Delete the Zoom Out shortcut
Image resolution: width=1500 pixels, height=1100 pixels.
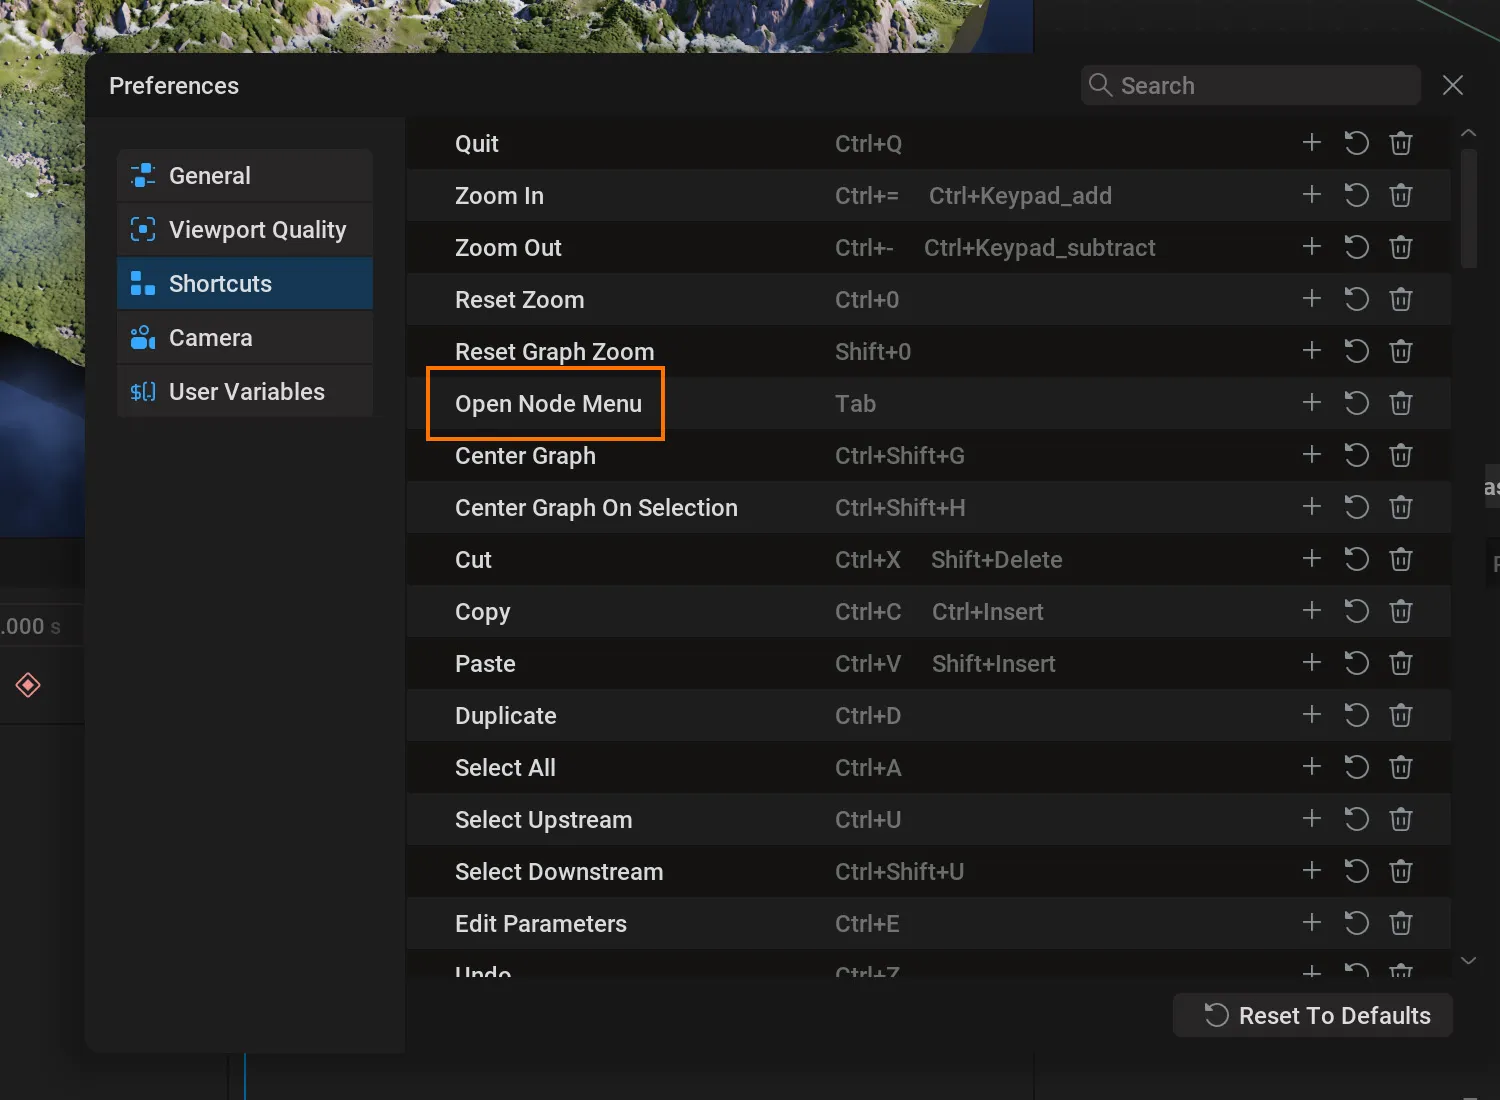point(1401,247)
